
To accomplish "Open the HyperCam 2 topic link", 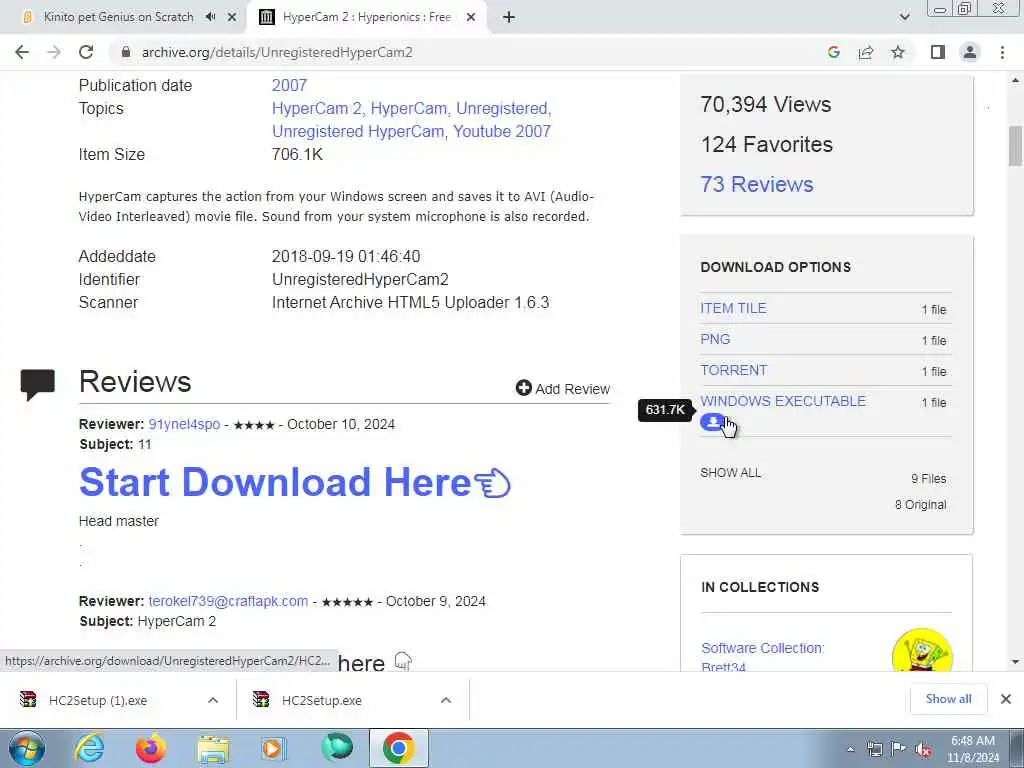I will pos(319,108).
